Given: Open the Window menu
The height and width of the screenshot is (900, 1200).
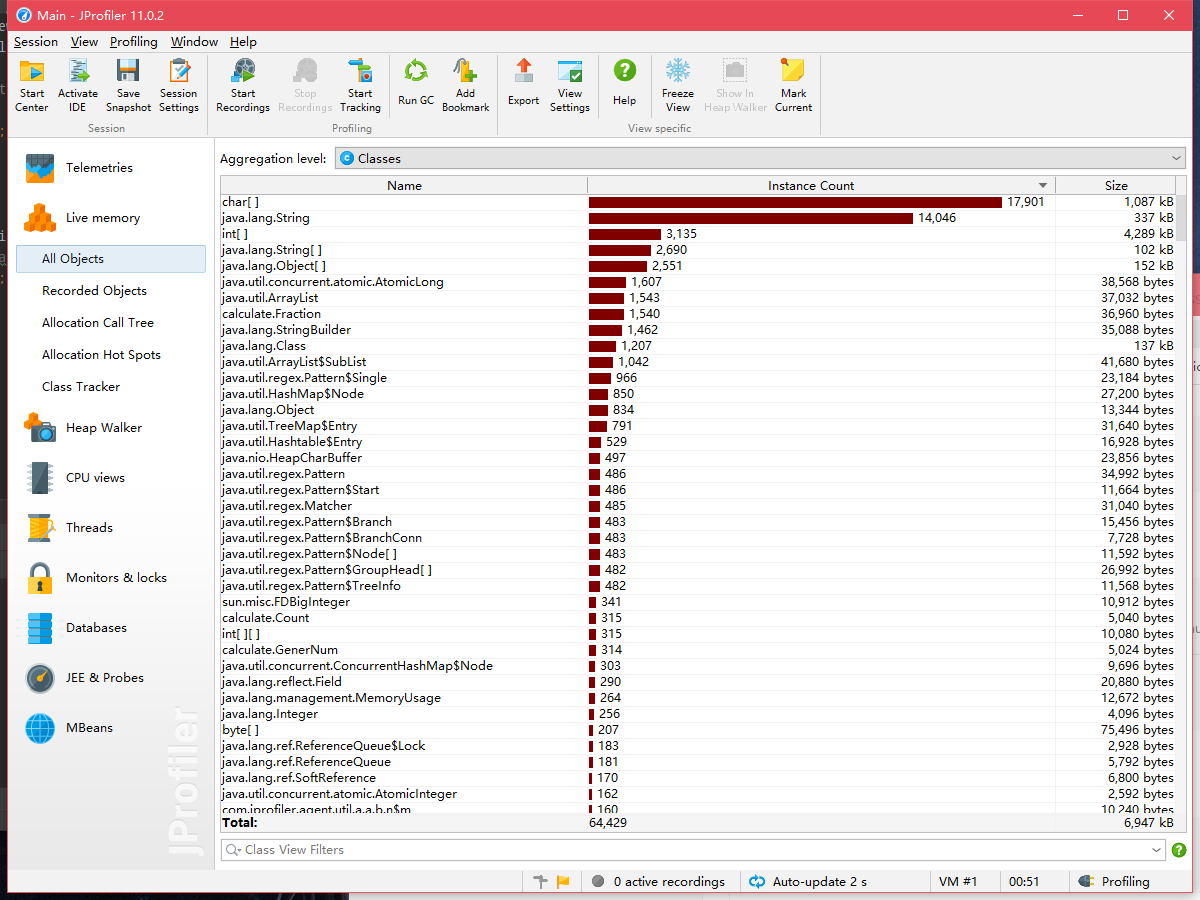Looking at the screenshot, I should (x=194, y=42).
